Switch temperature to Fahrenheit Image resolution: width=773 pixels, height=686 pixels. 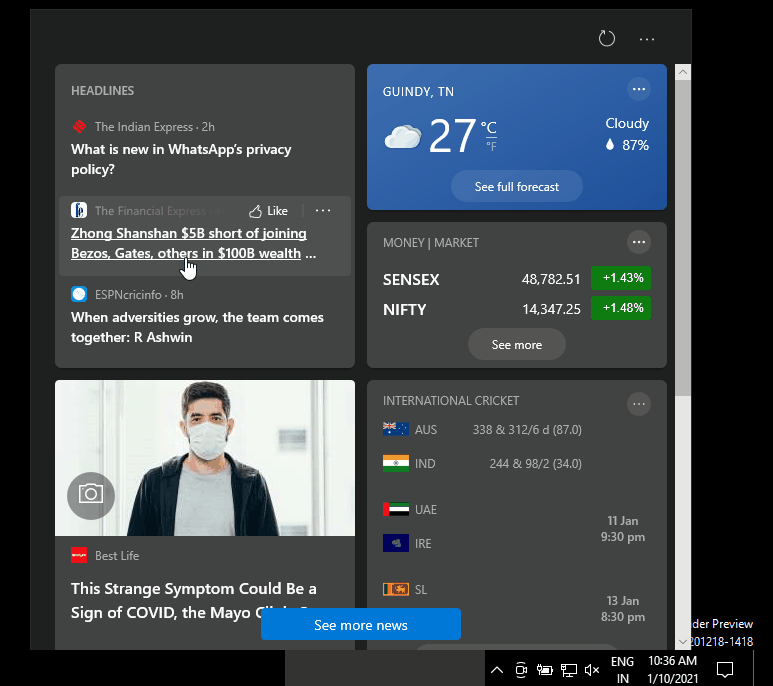tap(491, 147)
